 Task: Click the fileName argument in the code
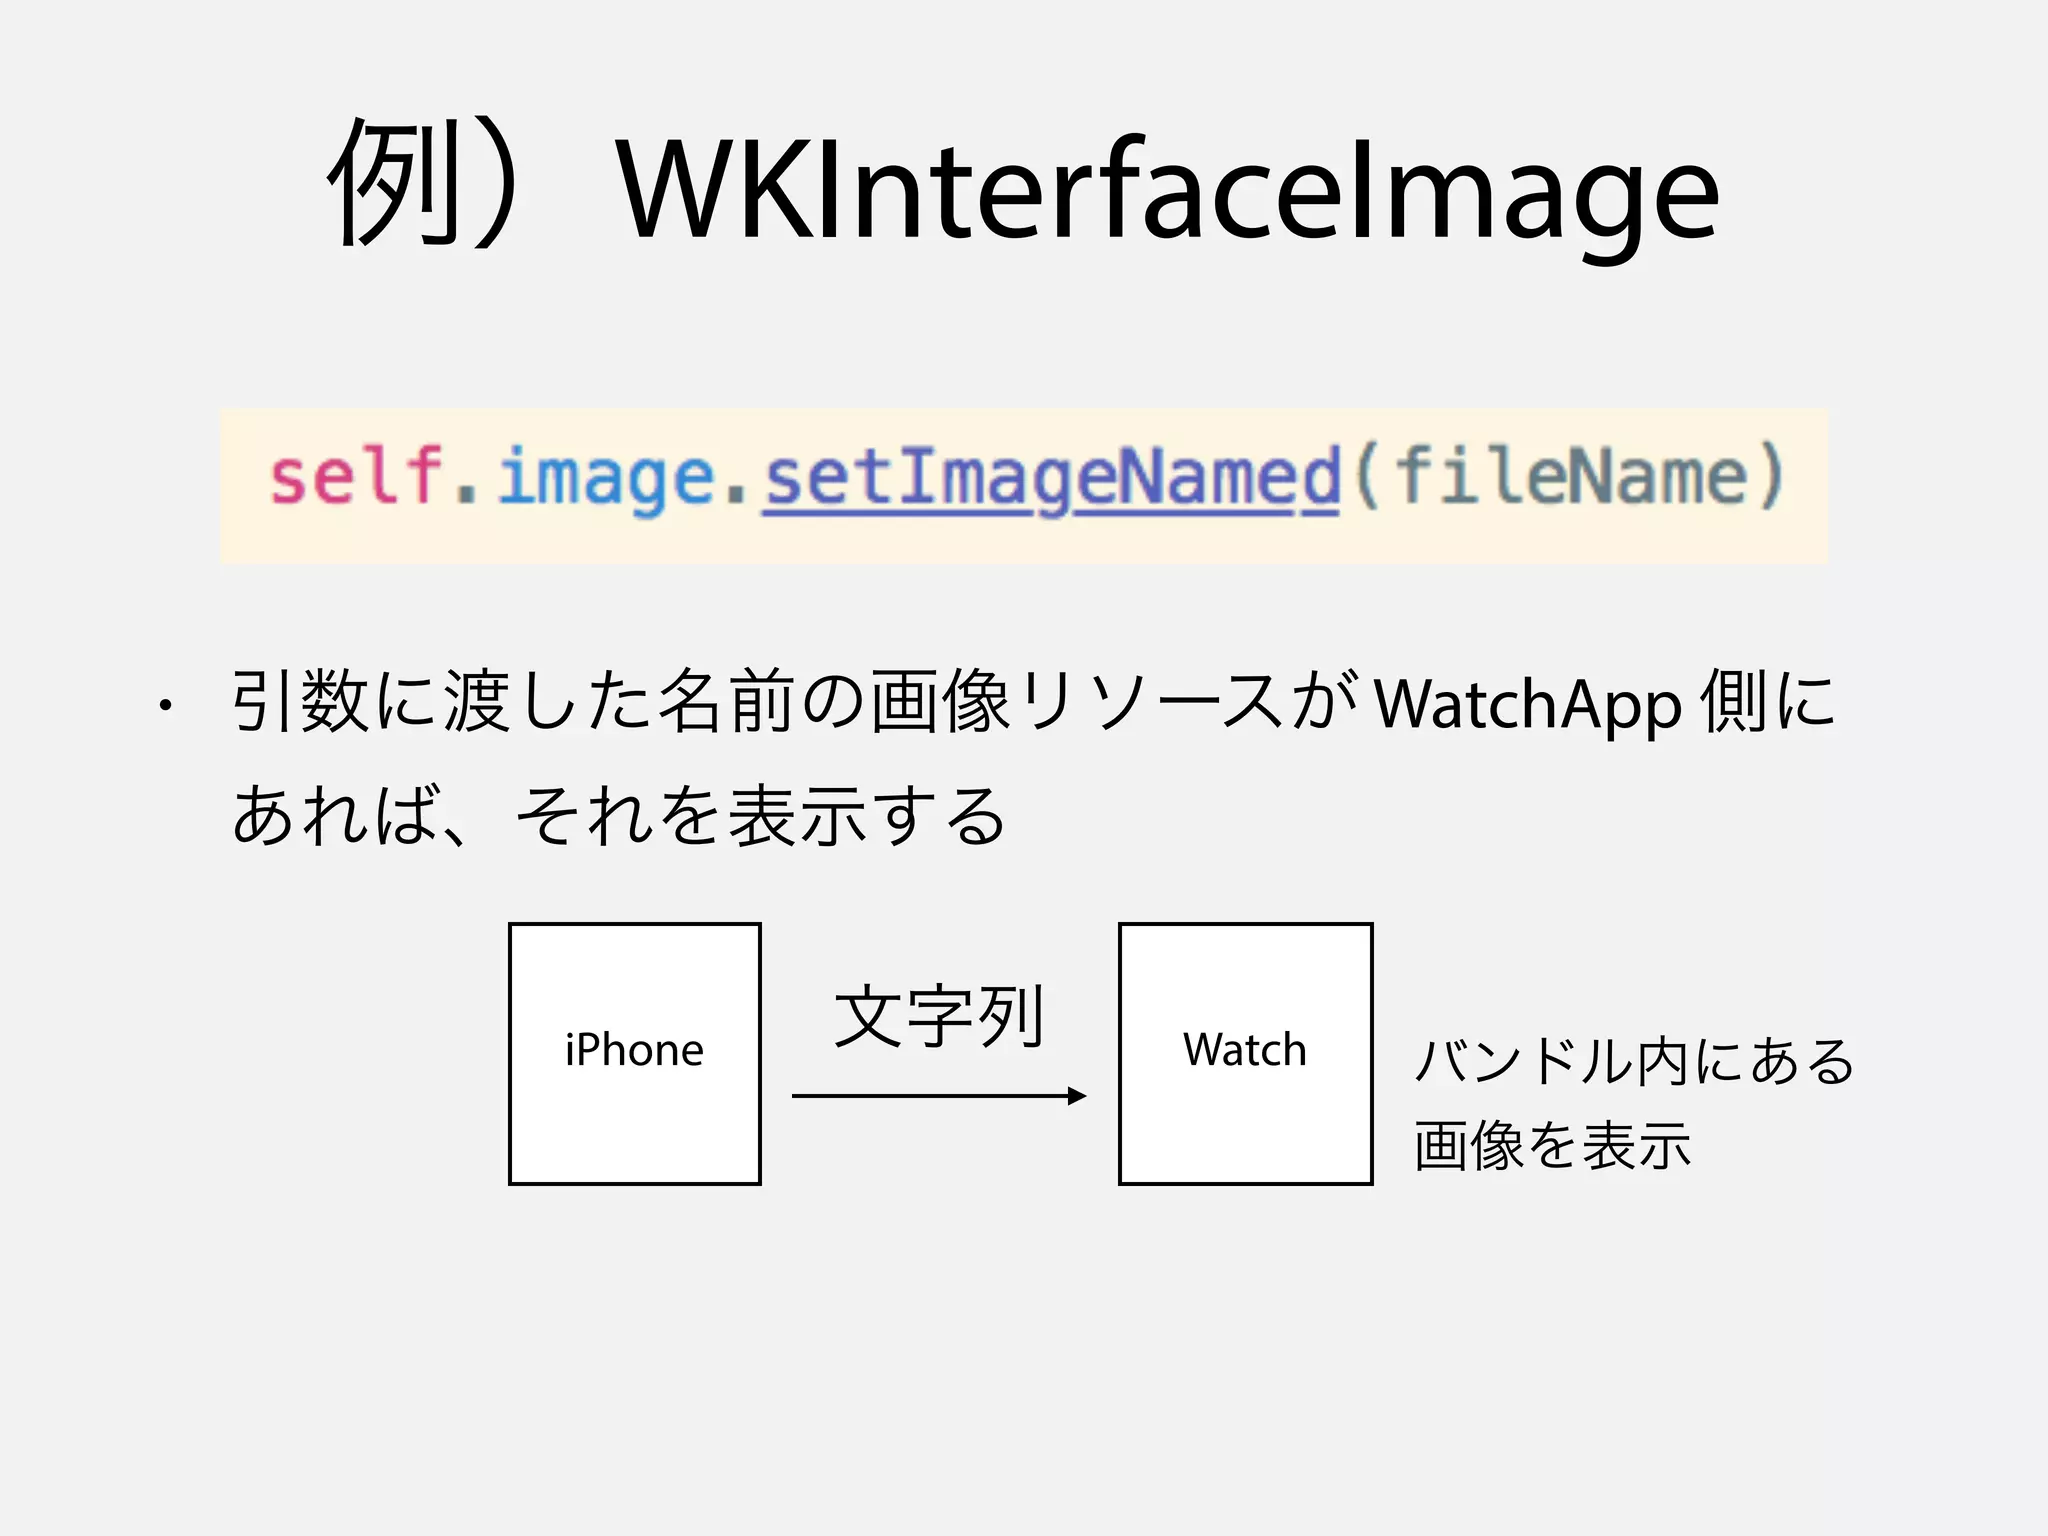tap(1572, 474)
